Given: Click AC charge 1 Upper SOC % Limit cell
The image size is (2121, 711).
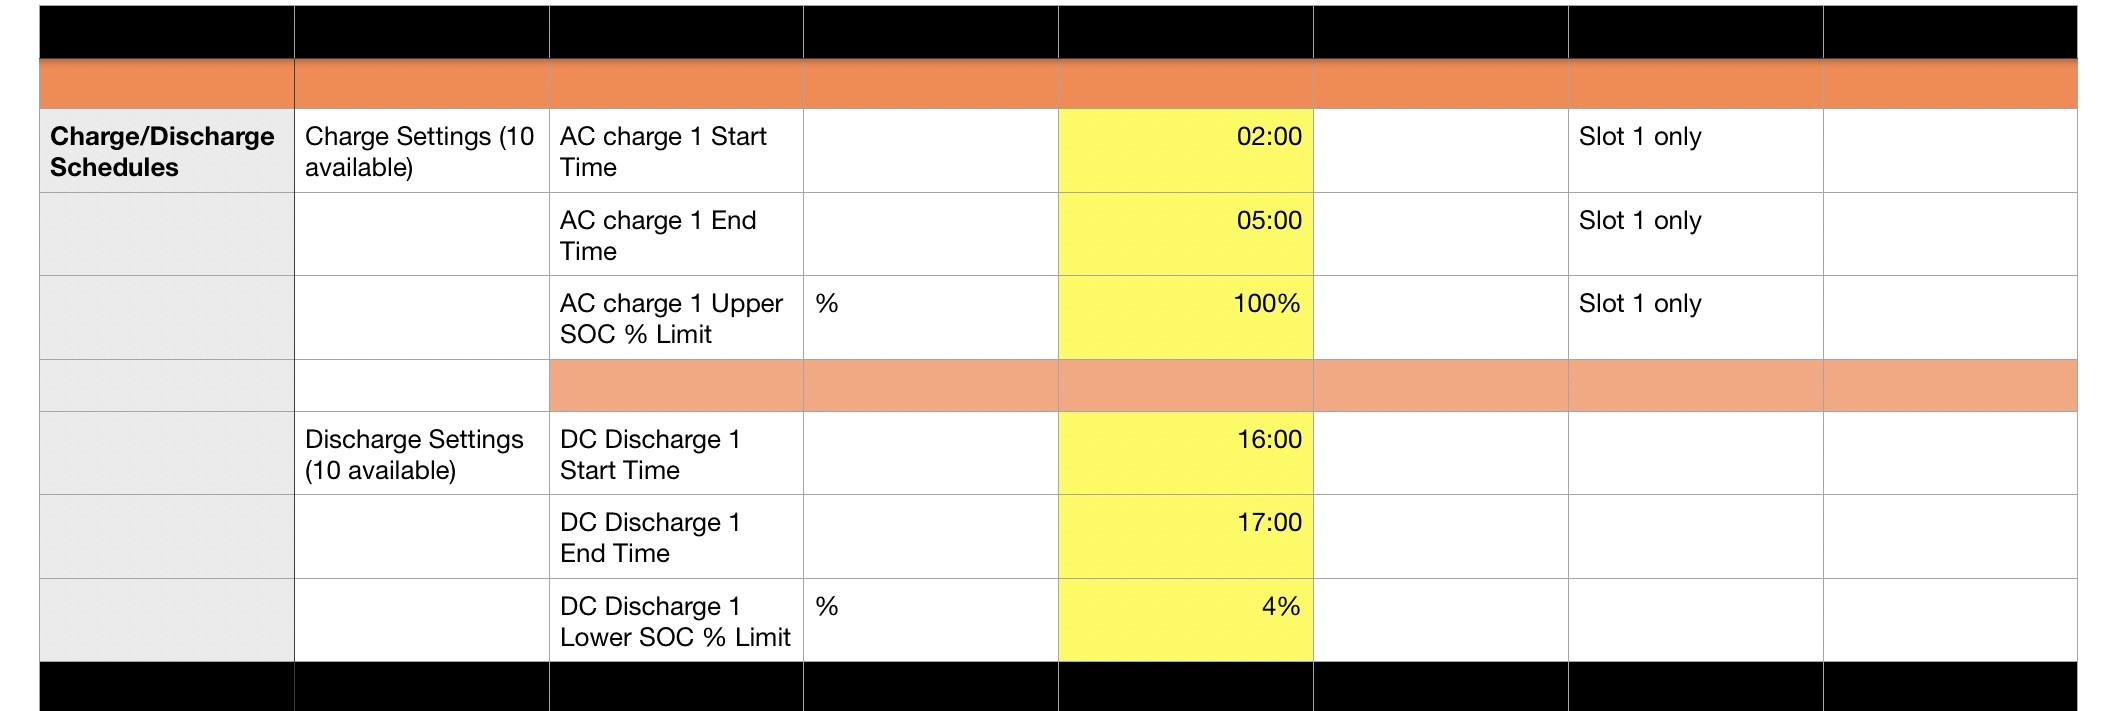Looking at the screenshot, I should pyautogui.click(x=676, y=318).
